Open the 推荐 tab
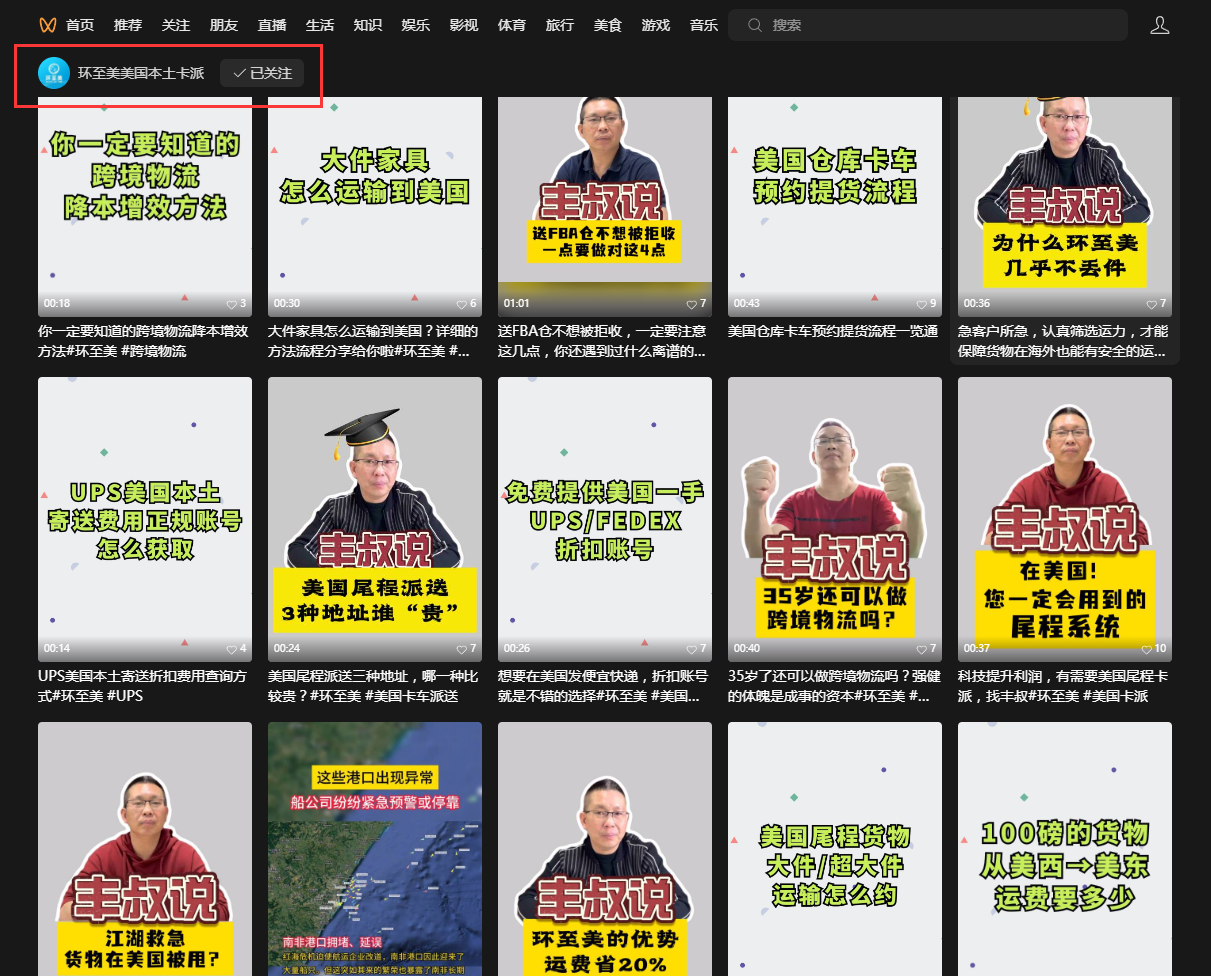Screen dimensions: 1211x976 tap(128, 25)
